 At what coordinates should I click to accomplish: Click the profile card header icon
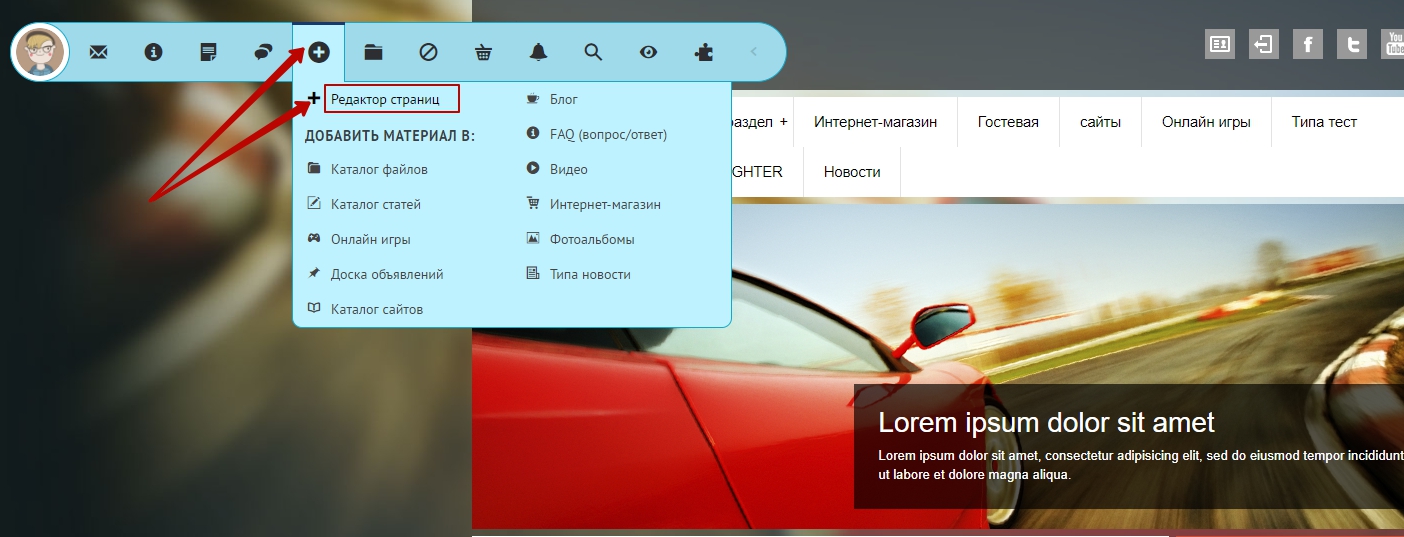click(1220, 44)
